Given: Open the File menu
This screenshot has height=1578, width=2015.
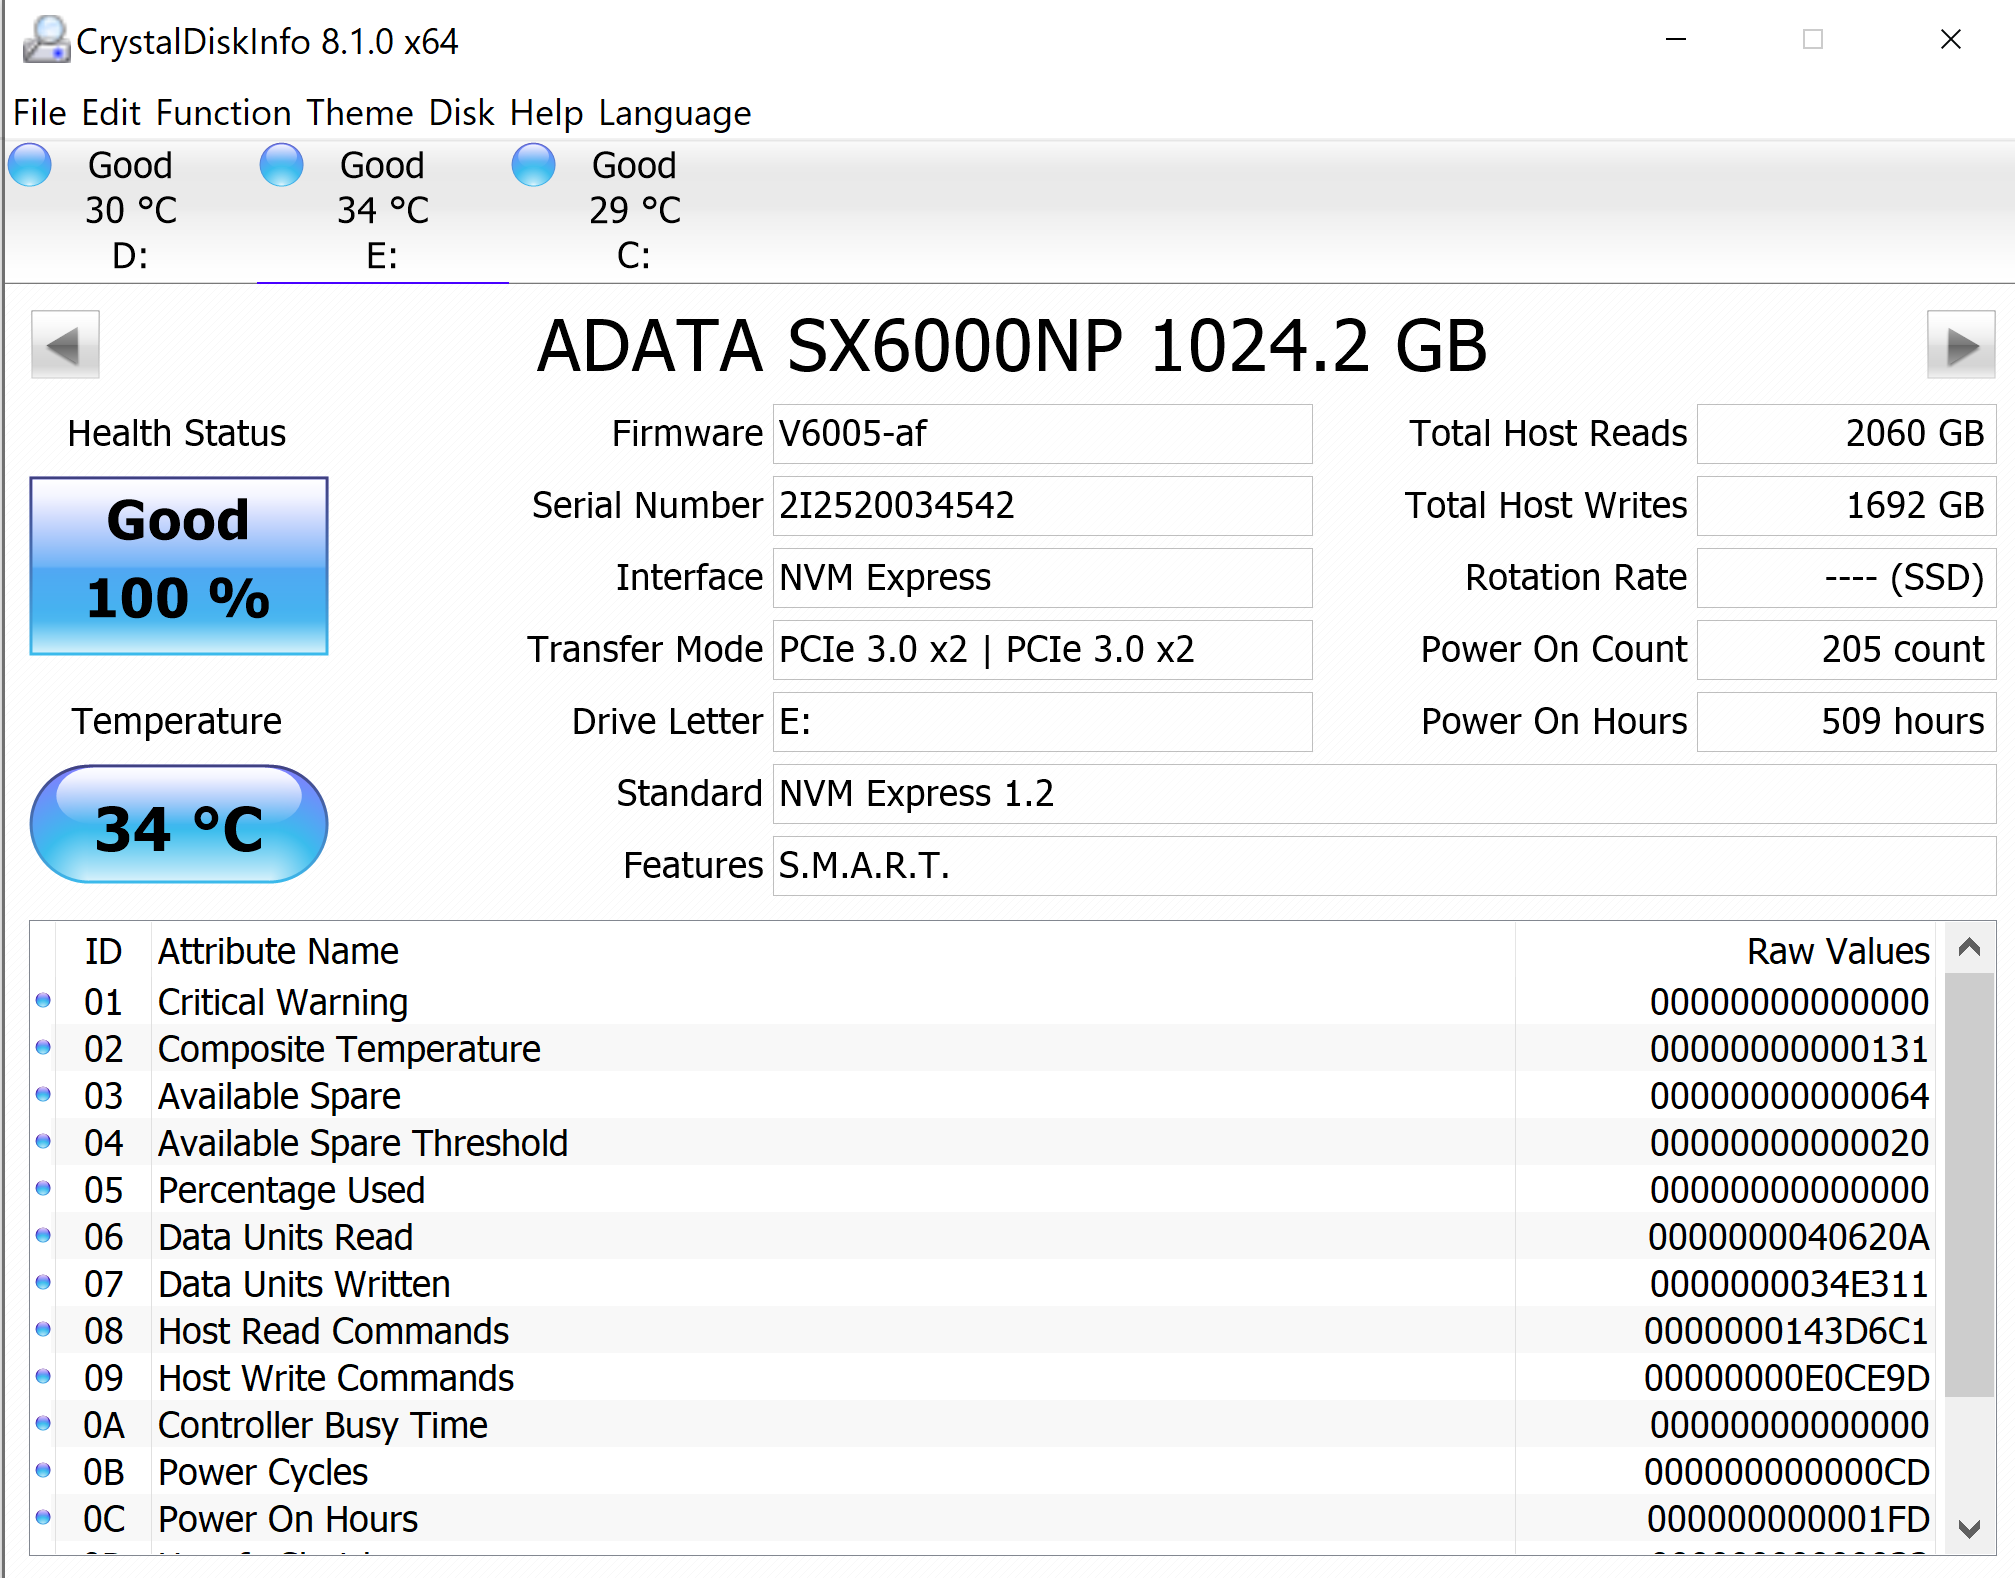Looking at the screenshot, I should coord(40,113).
